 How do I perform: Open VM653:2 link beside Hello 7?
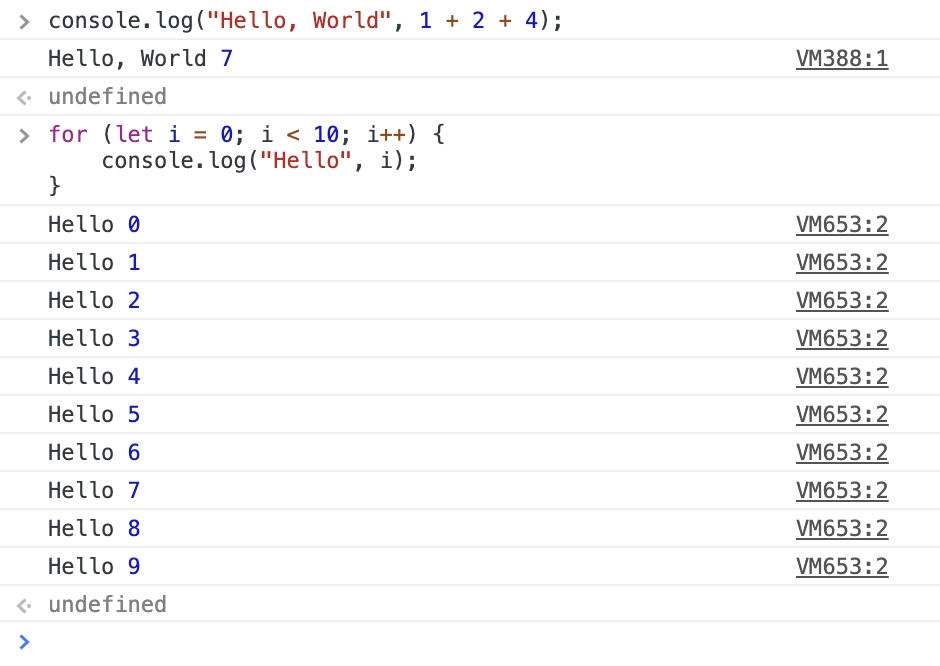pos(841,491)
